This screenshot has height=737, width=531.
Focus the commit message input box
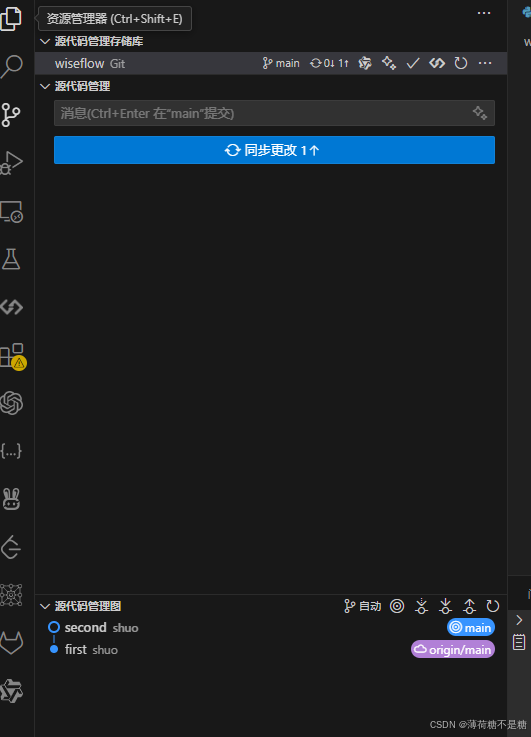coord(274,113)
